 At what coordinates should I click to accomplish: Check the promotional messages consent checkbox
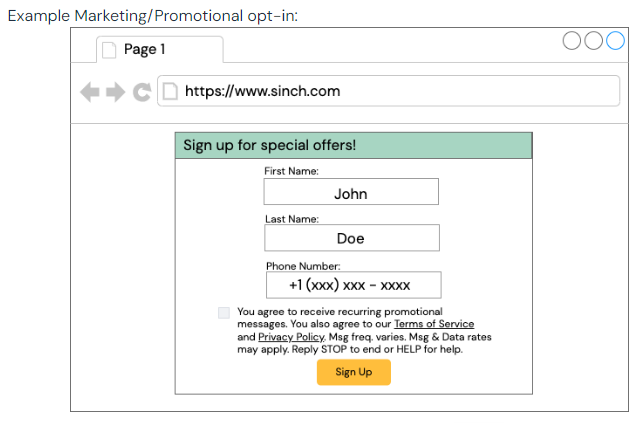tap(224, 313)
